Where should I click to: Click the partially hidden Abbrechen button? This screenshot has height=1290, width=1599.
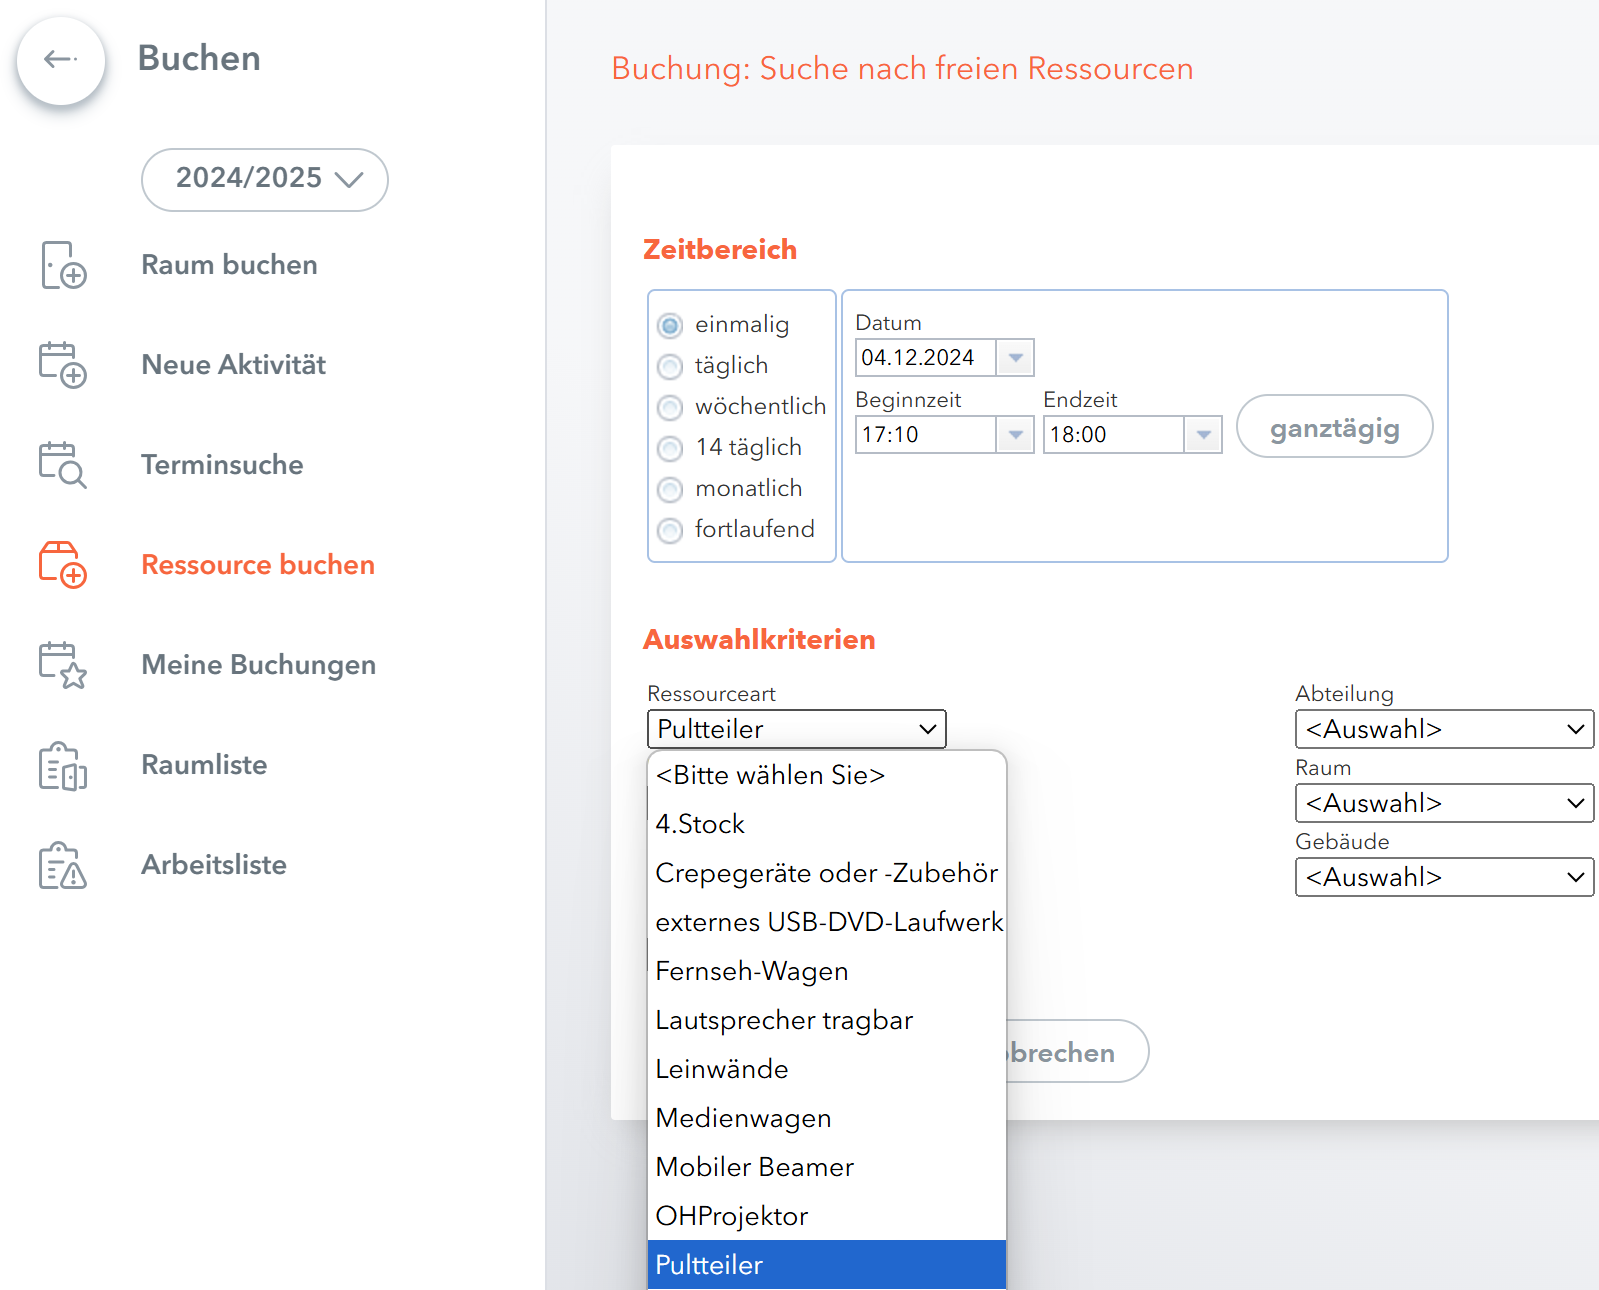[x=1076, y=1052]
